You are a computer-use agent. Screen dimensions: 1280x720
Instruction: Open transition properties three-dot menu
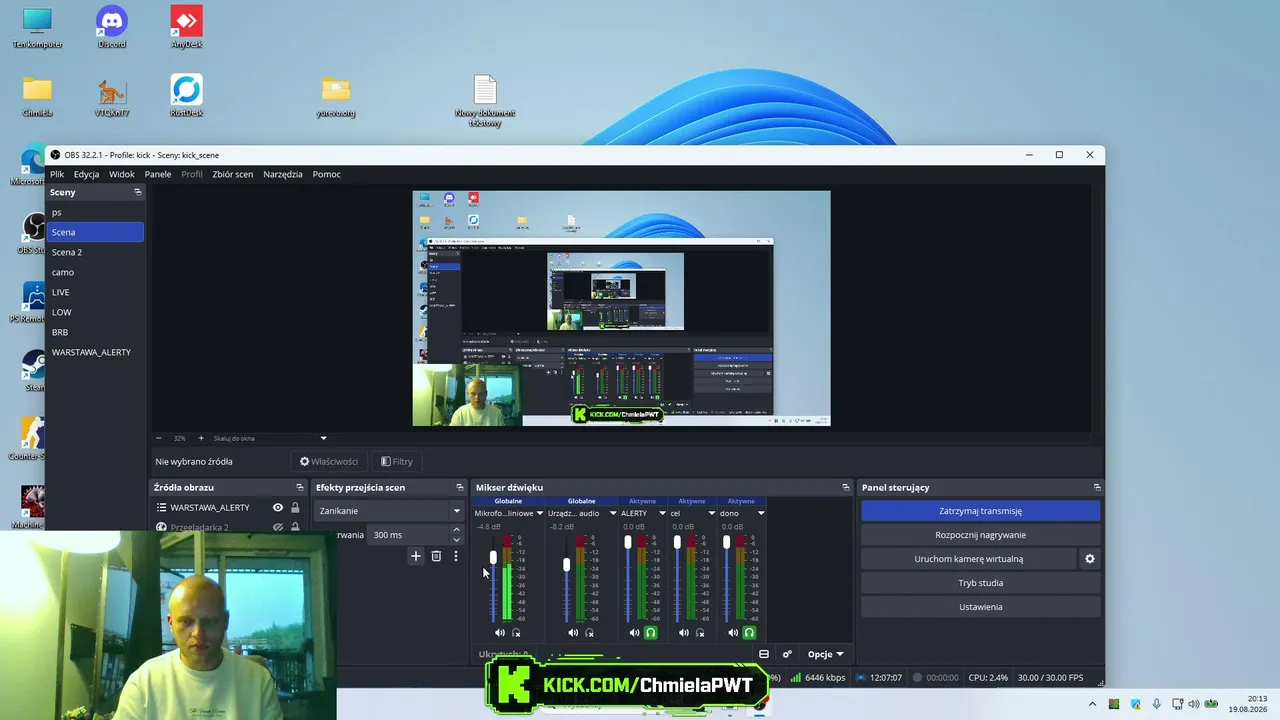[456, 556]
